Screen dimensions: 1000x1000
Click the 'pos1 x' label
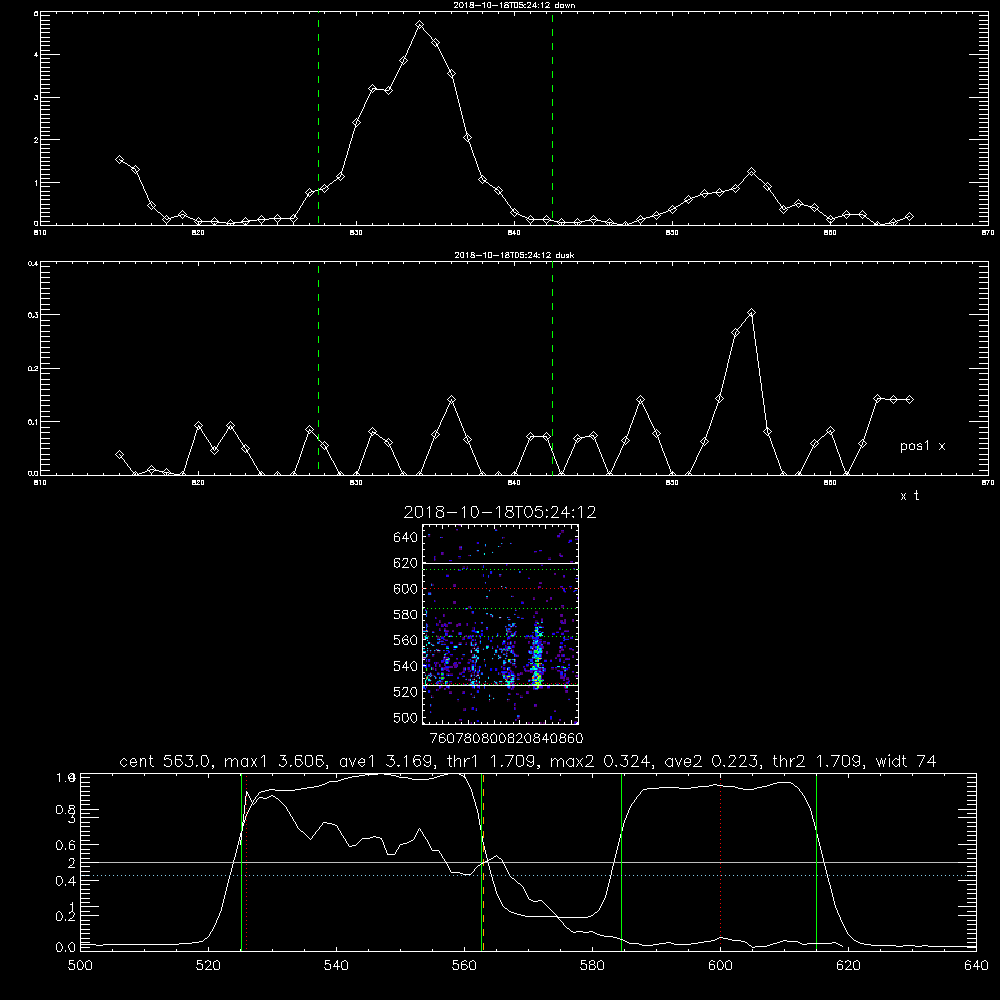click(922, 446)
